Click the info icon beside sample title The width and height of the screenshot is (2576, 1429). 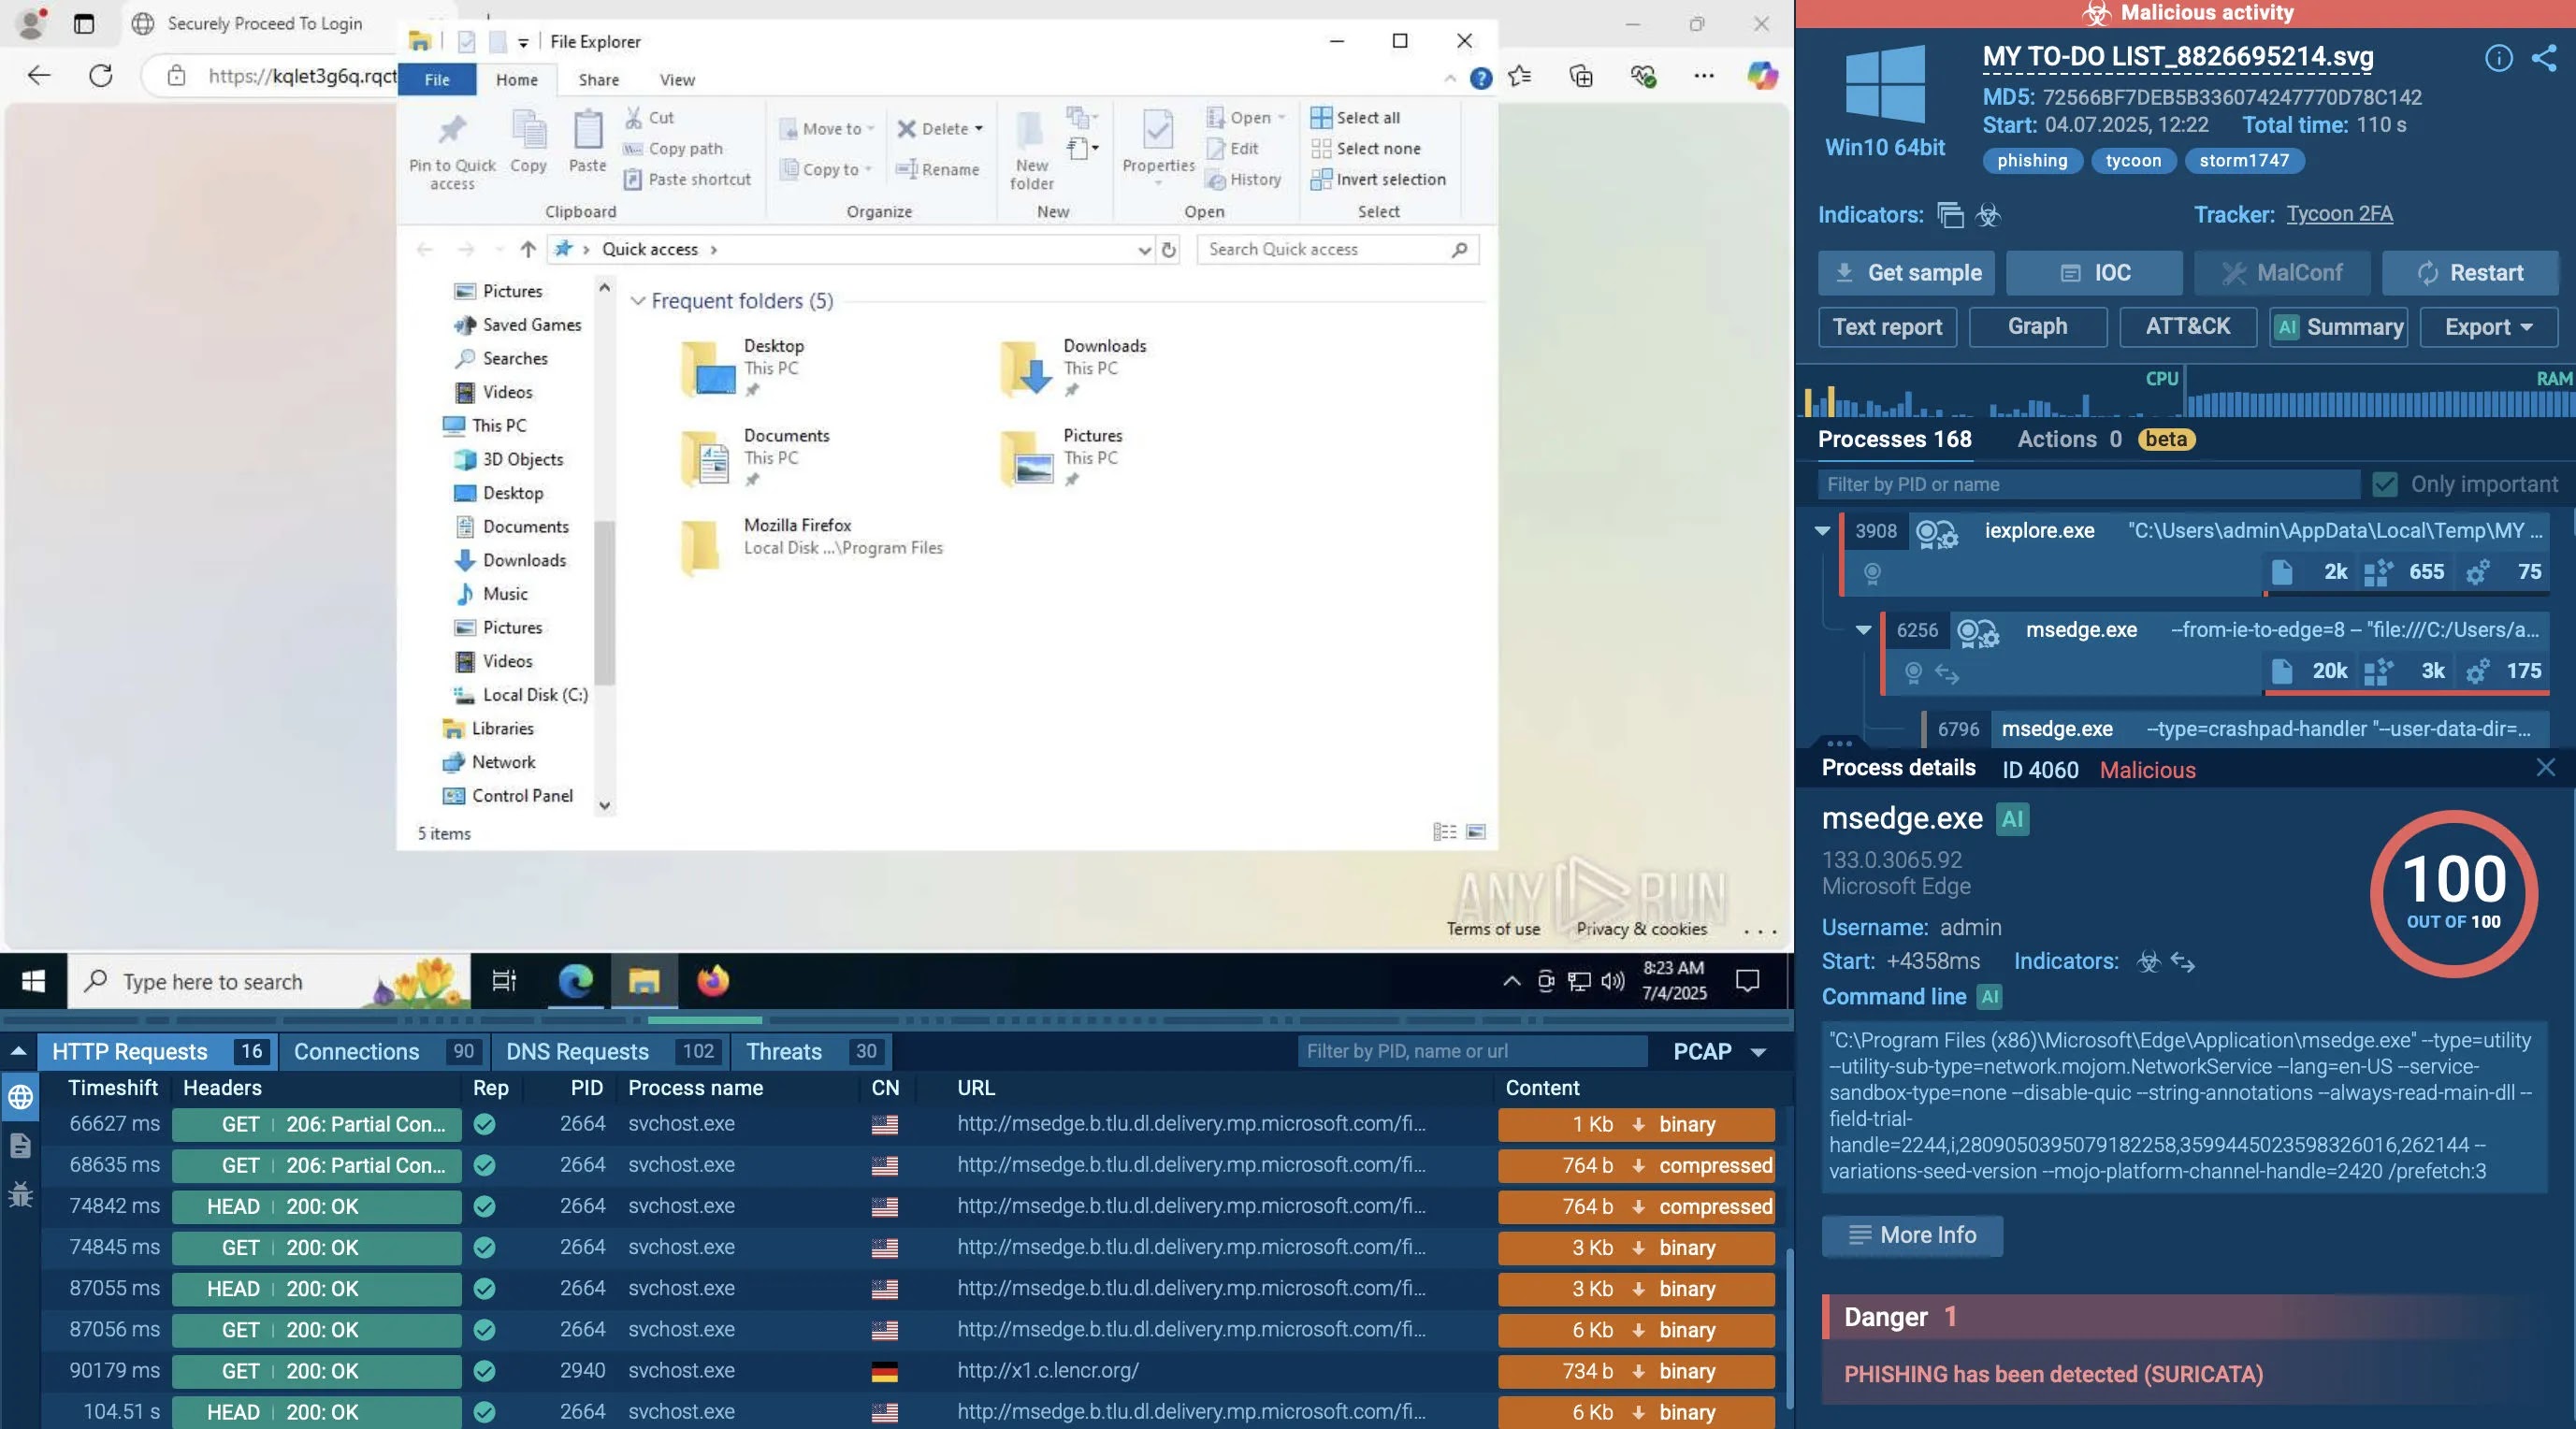(2498, 58)
